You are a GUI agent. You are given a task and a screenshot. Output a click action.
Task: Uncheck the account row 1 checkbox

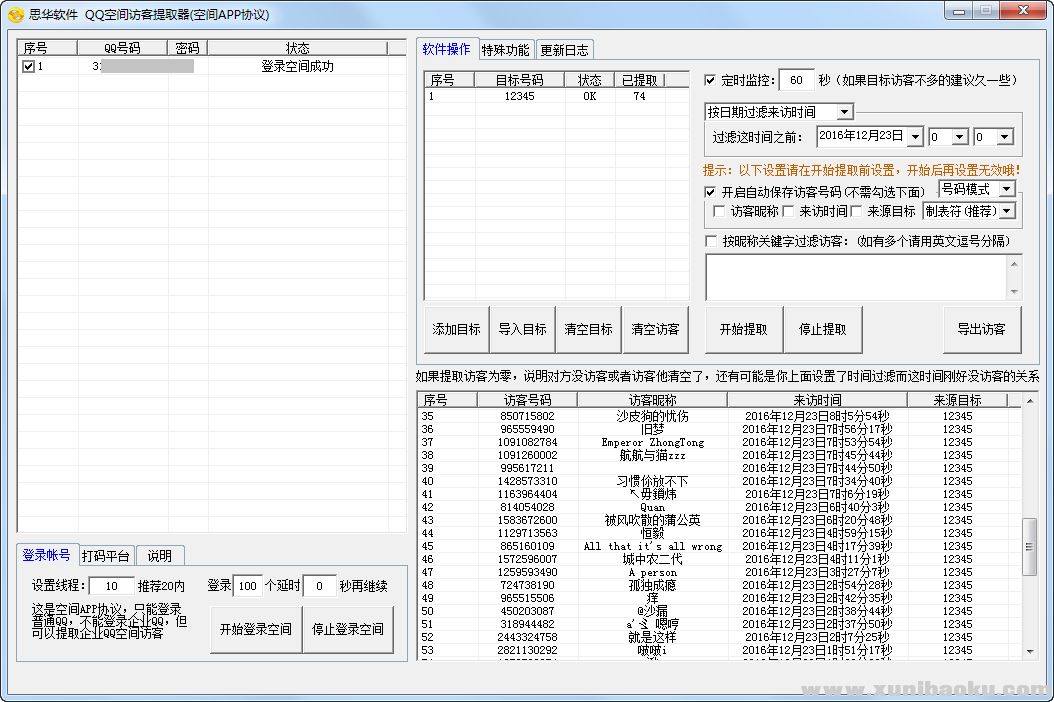[x=28, y=67]
